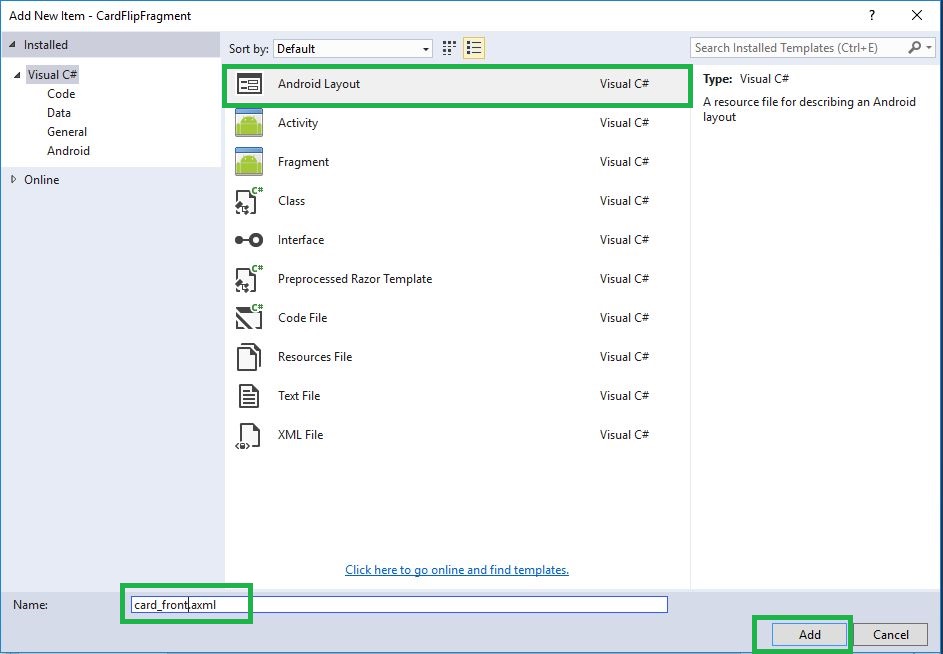
Task: Pick the Fragment template icon
Action: (249, 162)
